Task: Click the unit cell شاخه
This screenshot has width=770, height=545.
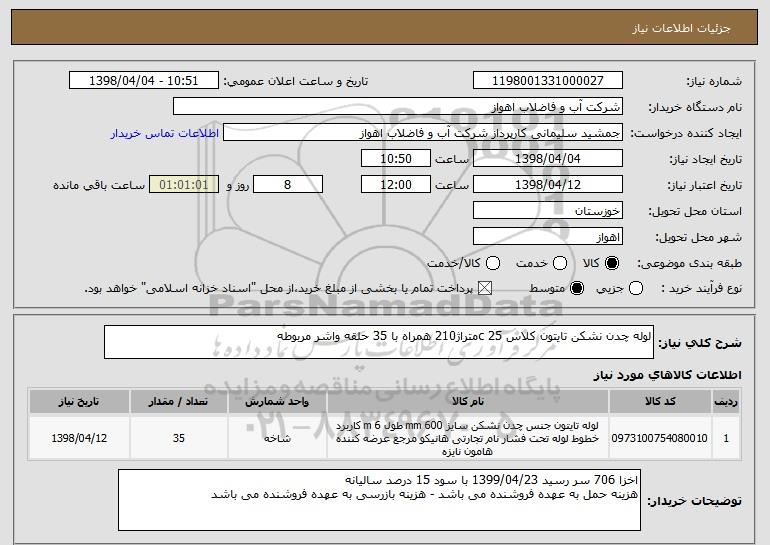Action: (x=277, y=438)
